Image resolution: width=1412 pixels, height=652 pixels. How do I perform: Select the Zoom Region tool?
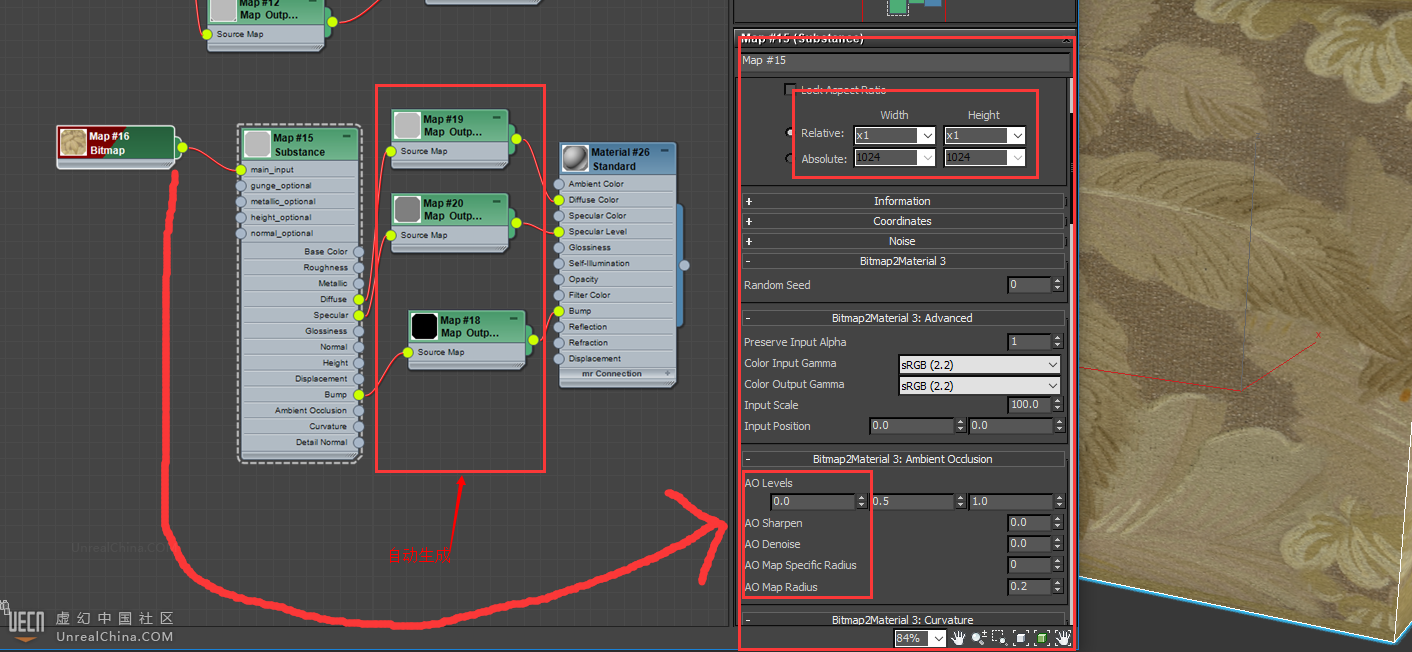999,638
